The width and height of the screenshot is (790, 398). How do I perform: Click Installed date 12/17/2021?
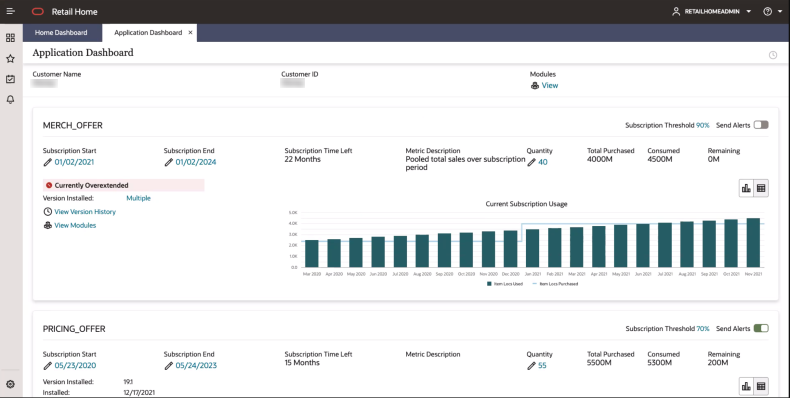coord(139,392)
